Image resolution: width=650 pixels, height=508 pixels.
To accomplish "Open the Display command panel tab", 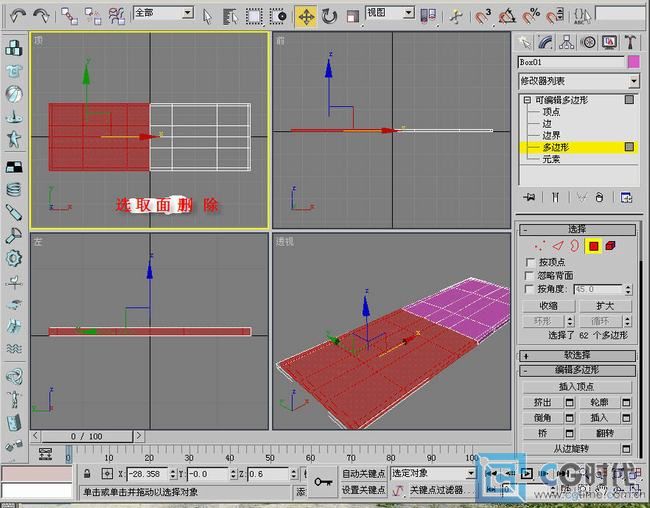I will (x=609, y=42).
